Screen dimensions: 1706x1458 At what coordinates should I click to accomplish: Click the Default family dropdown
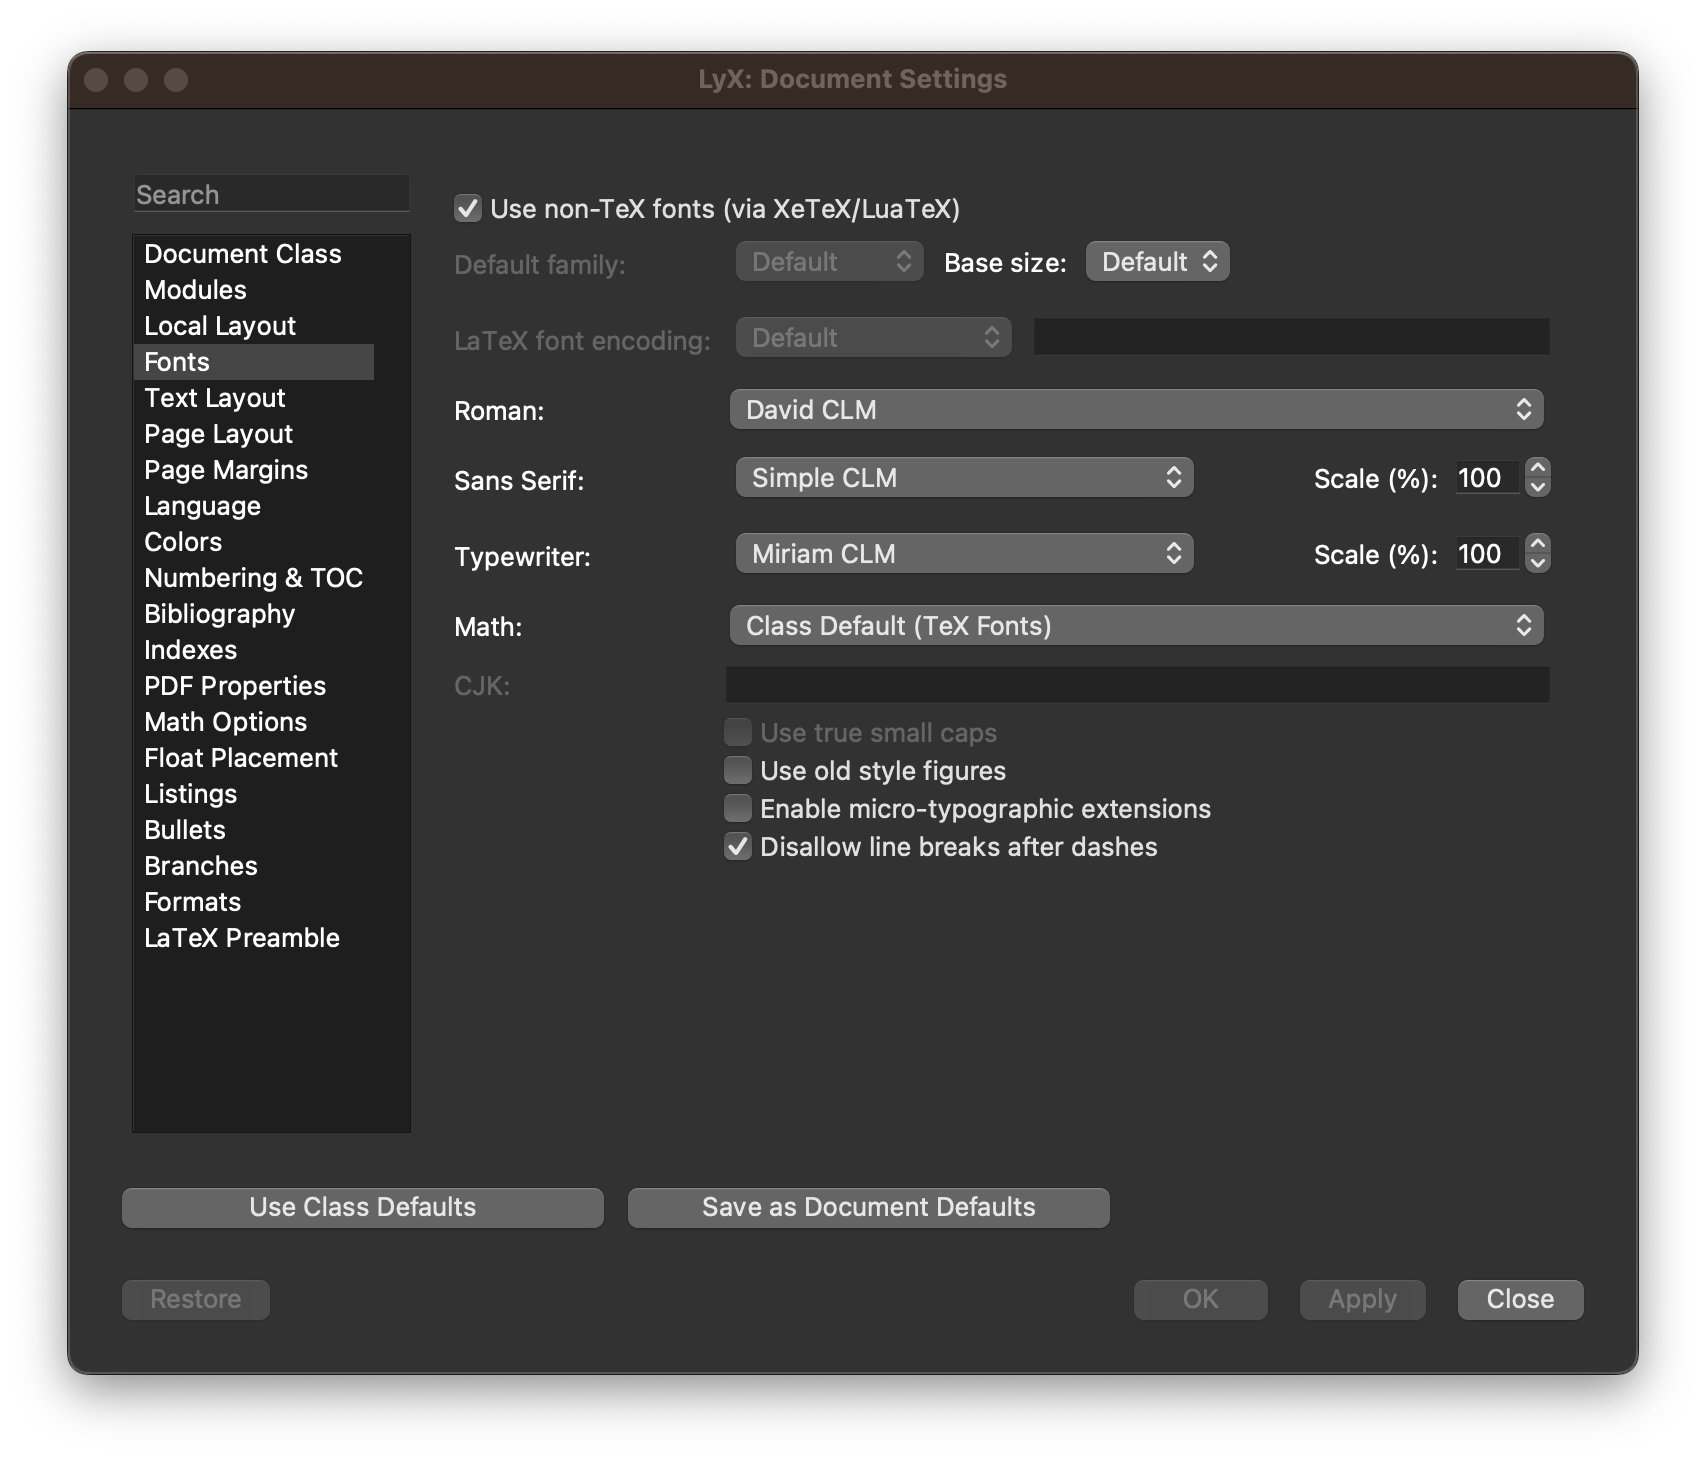[x=829, y=262]
